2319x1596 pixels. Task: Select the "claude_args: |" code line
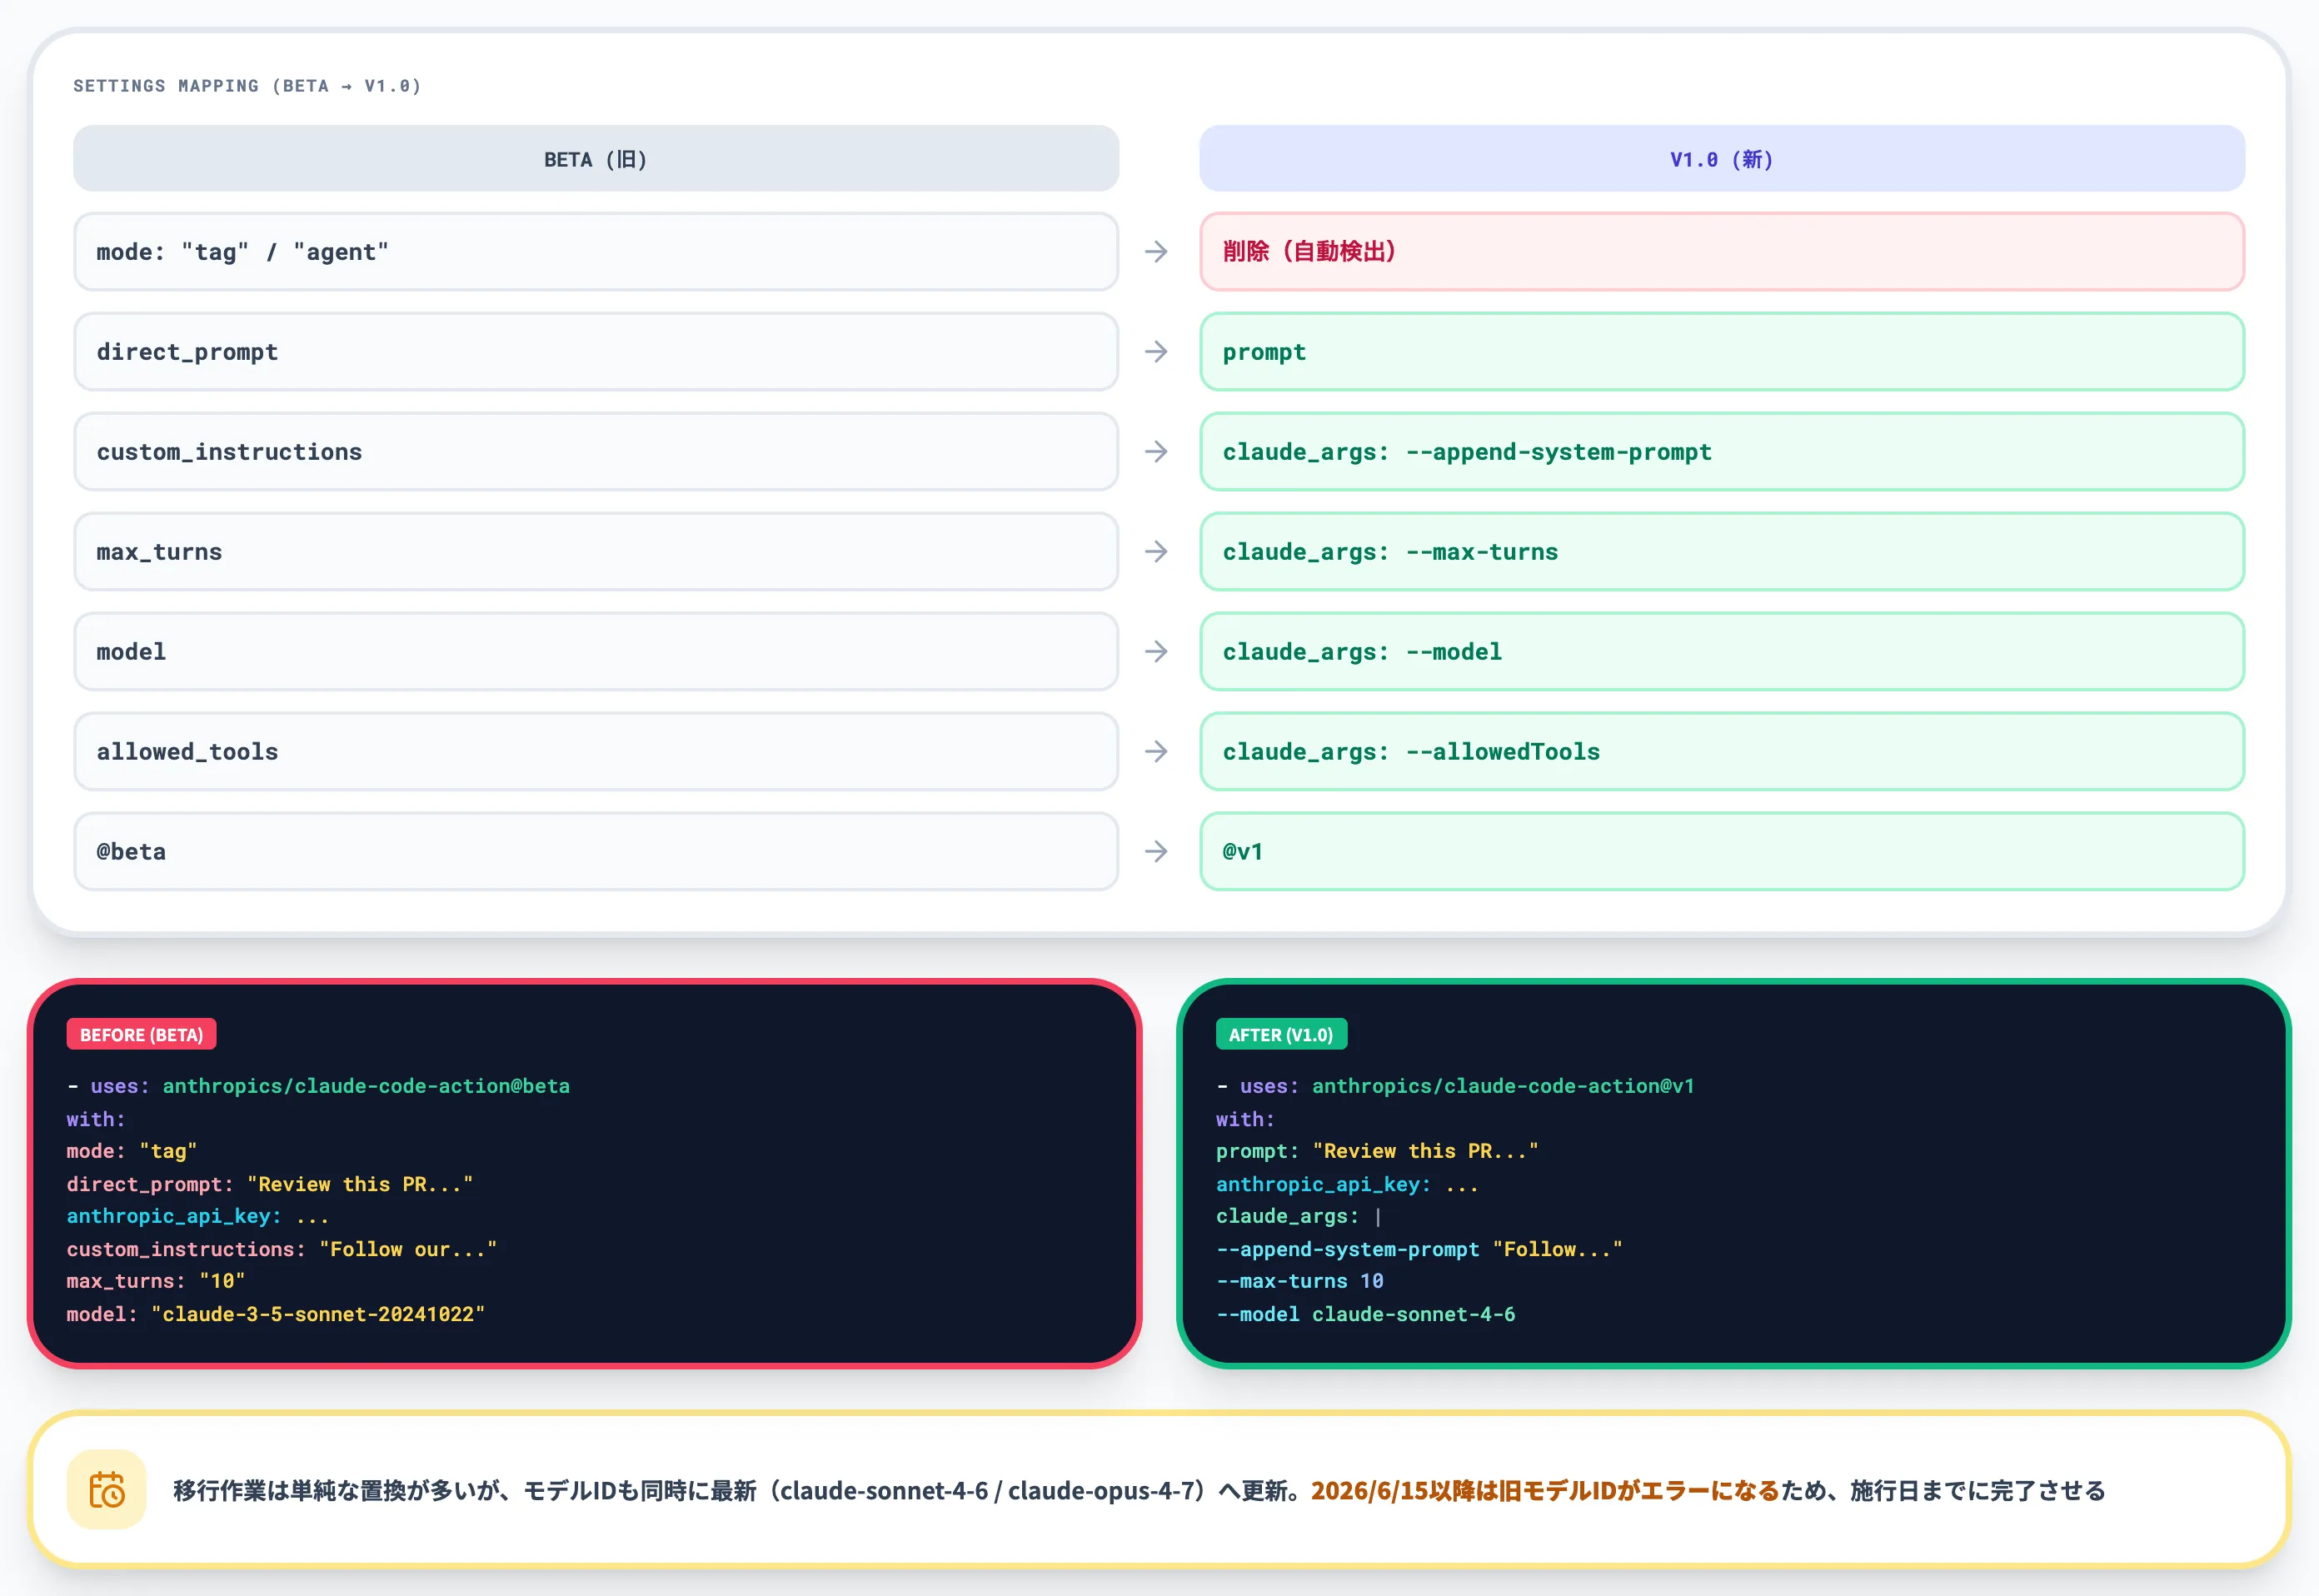pos(1299,1216)
